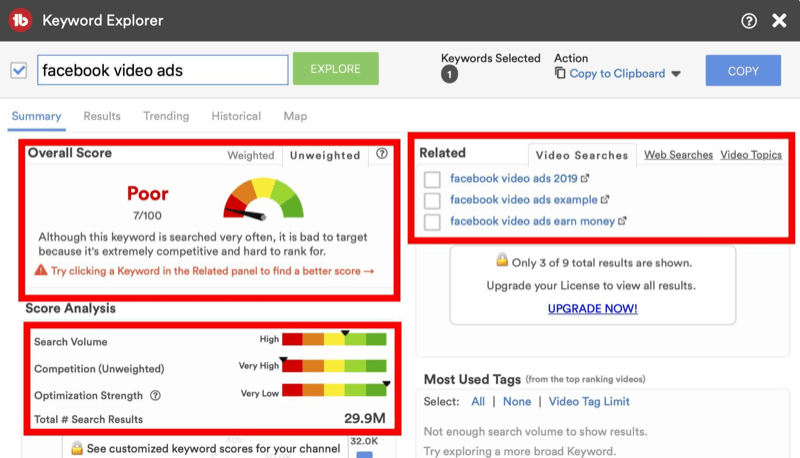This screenshot has height=458, width=800.
Task: Open the facebook video ads earn money link
Action: pyautogui.click(x=532, y=221)
